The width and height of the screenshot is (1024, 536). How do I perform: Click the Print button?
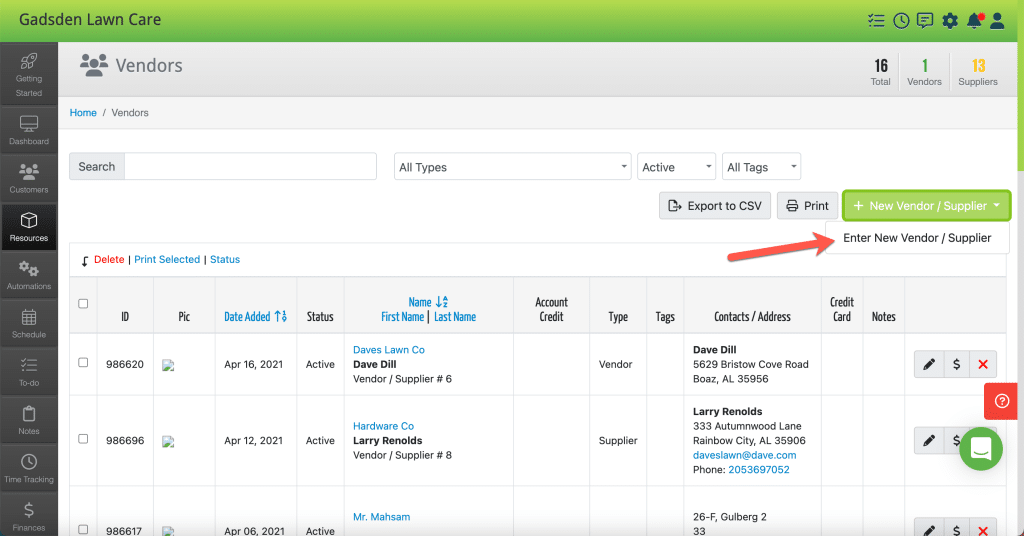[807, 206]
